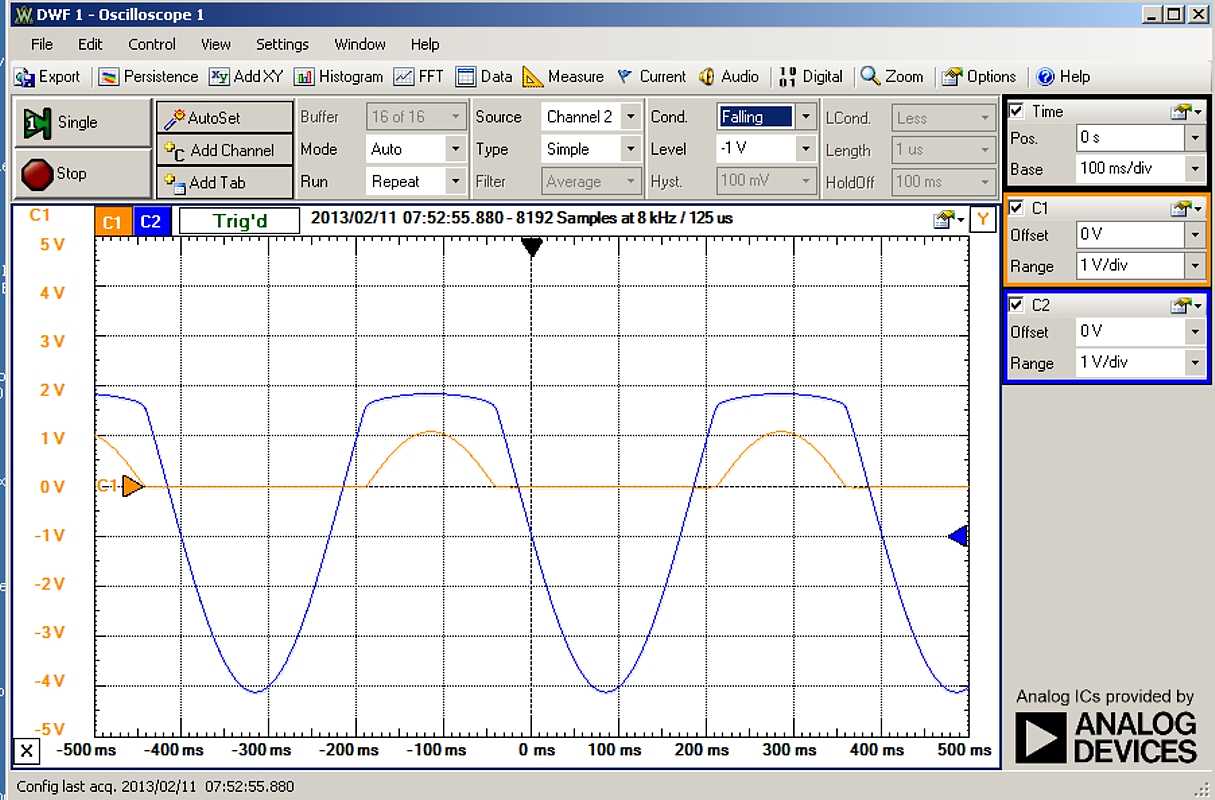
Task: Click the blue C2 trigger level marker
Action: (x=958, y=536)
